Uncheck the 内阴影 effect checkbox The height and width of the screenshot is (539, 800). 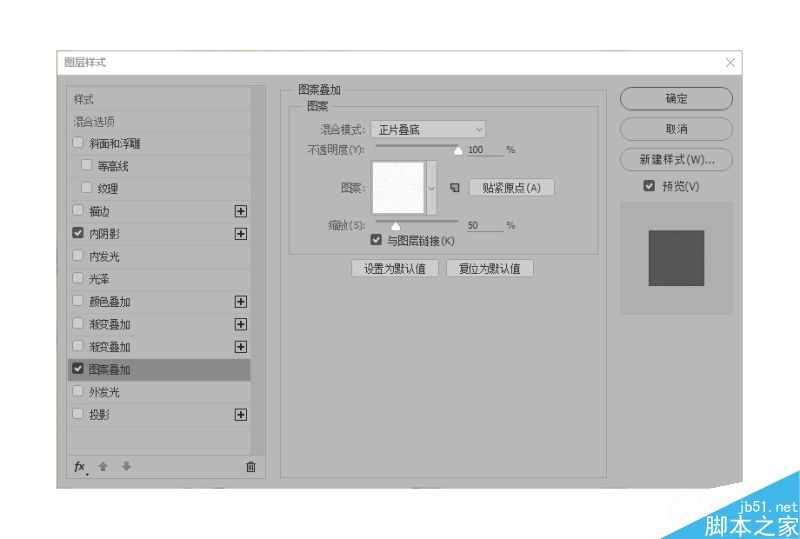coord(78,233)
